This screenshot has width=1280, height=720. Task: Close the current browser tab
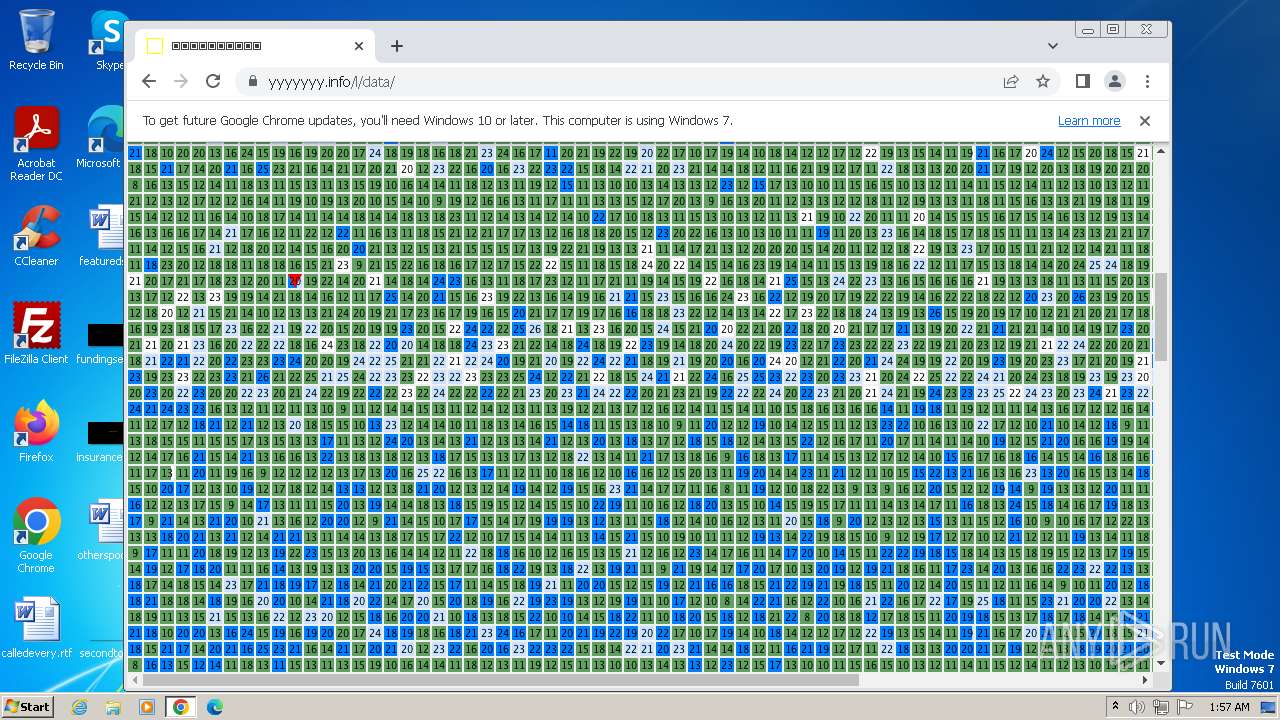tap(359, 46)
